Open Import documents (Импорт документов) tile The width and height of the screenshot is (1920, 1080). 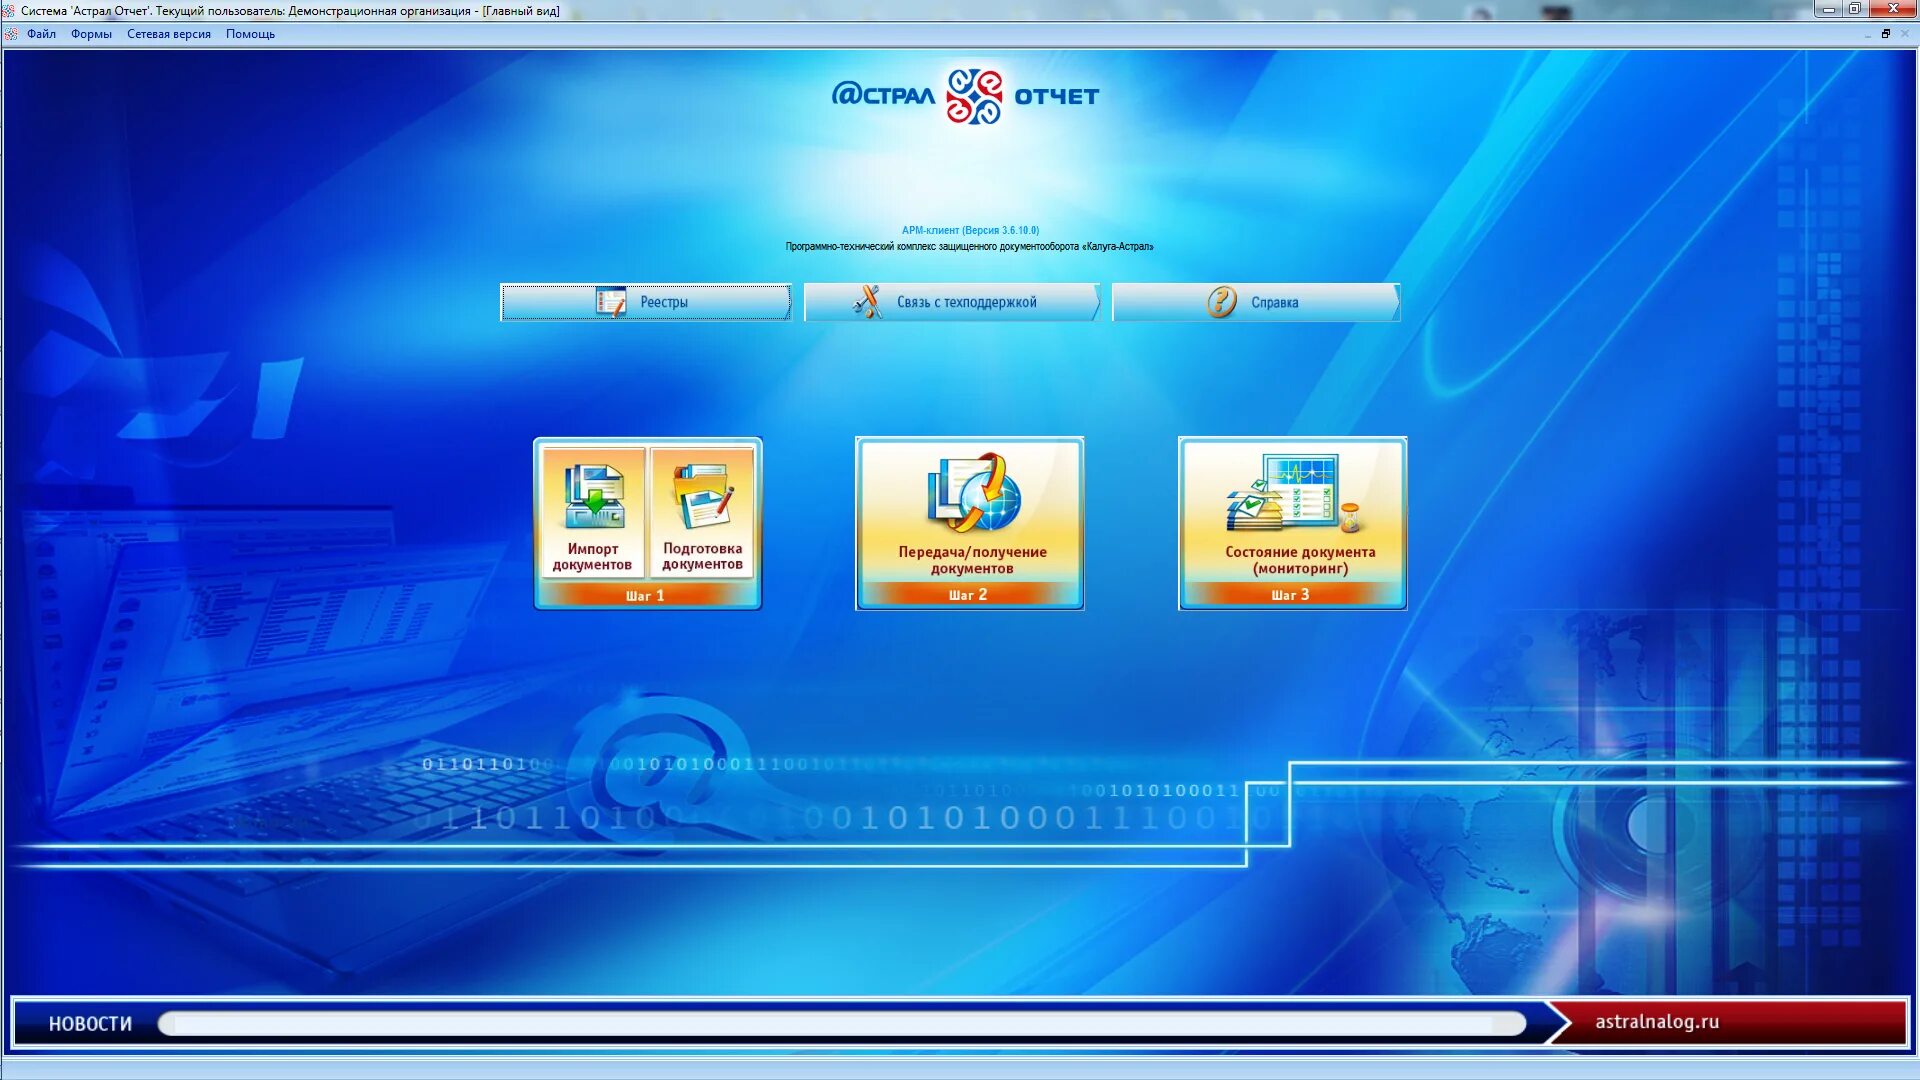(x=593, y=513)
